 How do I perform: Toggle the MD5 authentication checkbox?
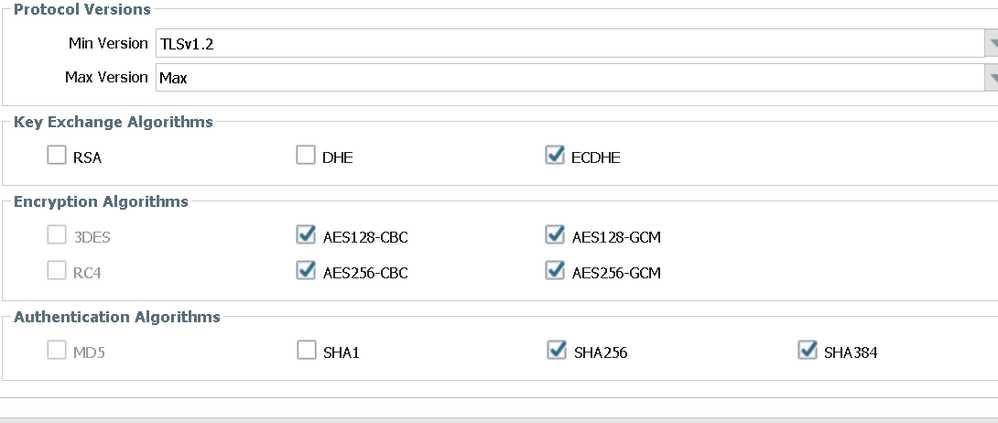point(56,351)
